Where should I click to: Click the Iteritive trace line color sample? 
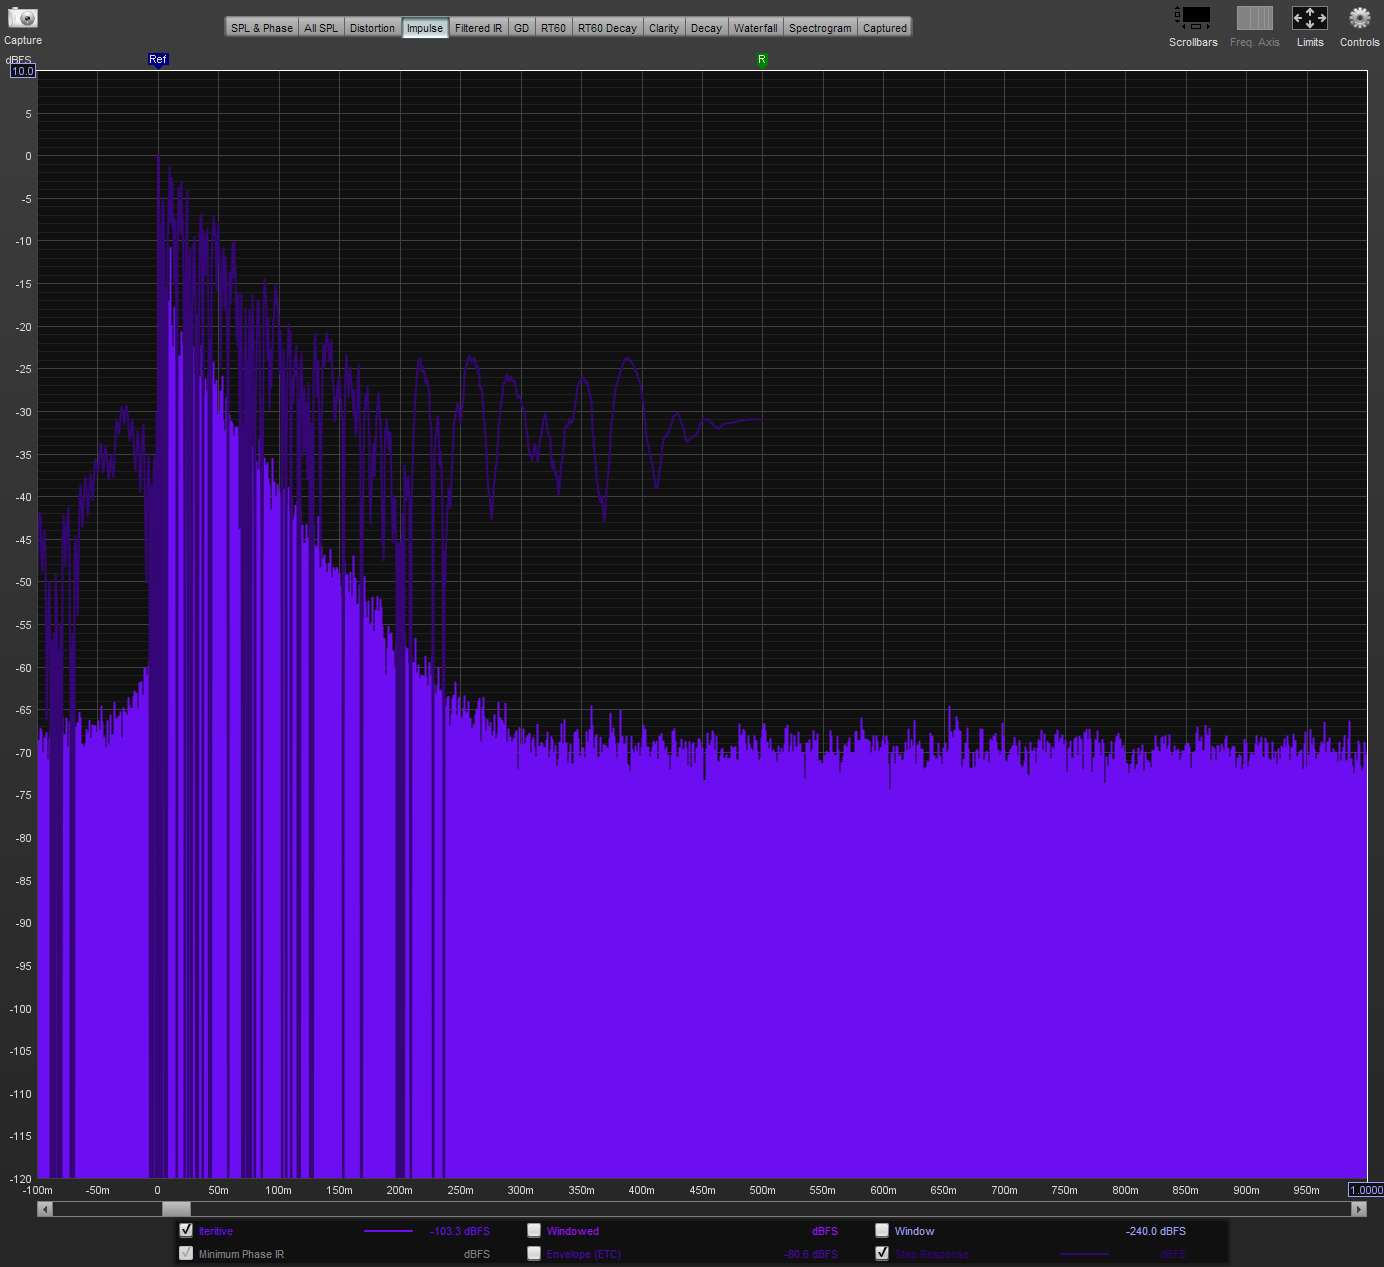point(388,1231)
